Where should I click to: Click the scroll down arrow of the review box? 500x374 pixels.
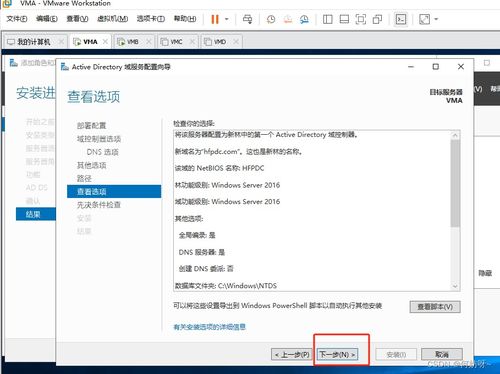click(455, 286)
